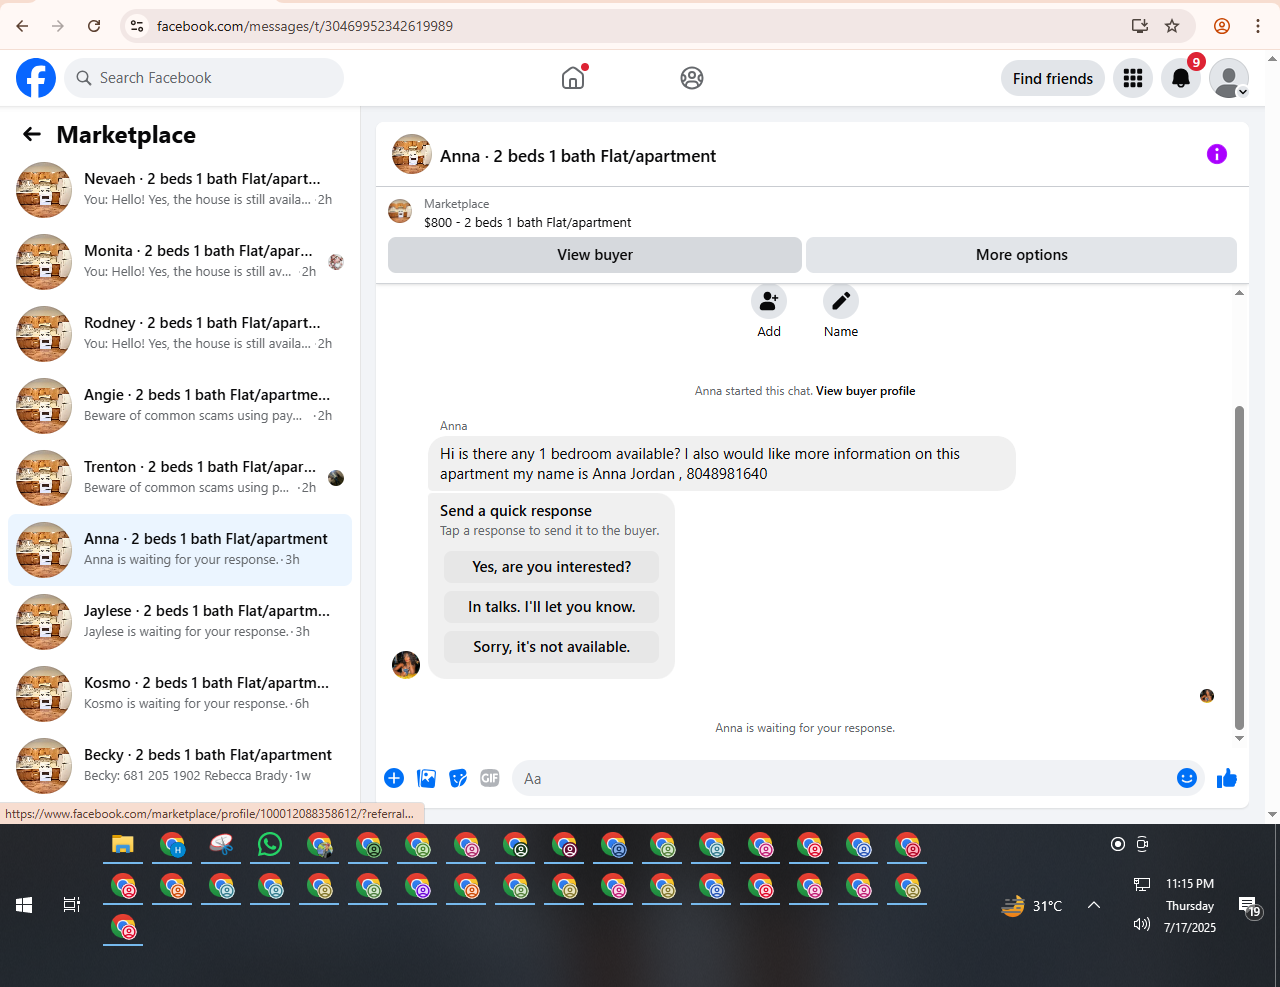Viewport: 1280px width, 987px height.
Task: Open the Kosmo conversation
Action: [180, 694]
